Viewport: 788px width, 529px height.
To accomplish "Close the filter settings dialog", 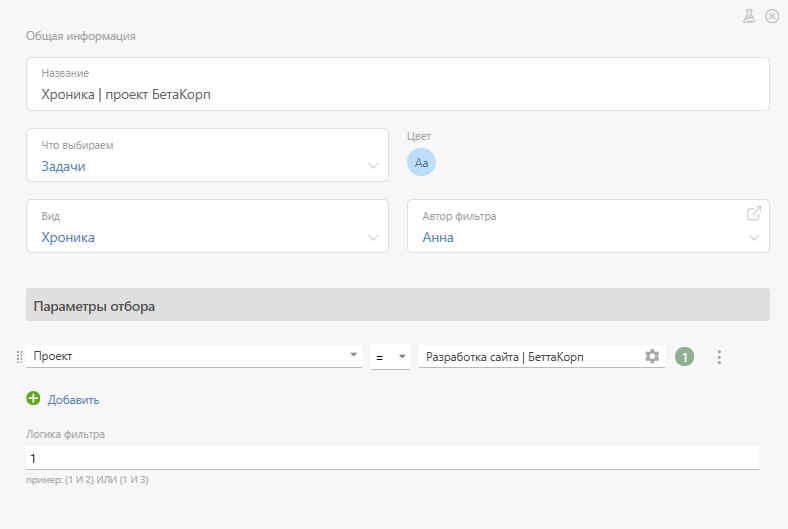I will (772, 16).
